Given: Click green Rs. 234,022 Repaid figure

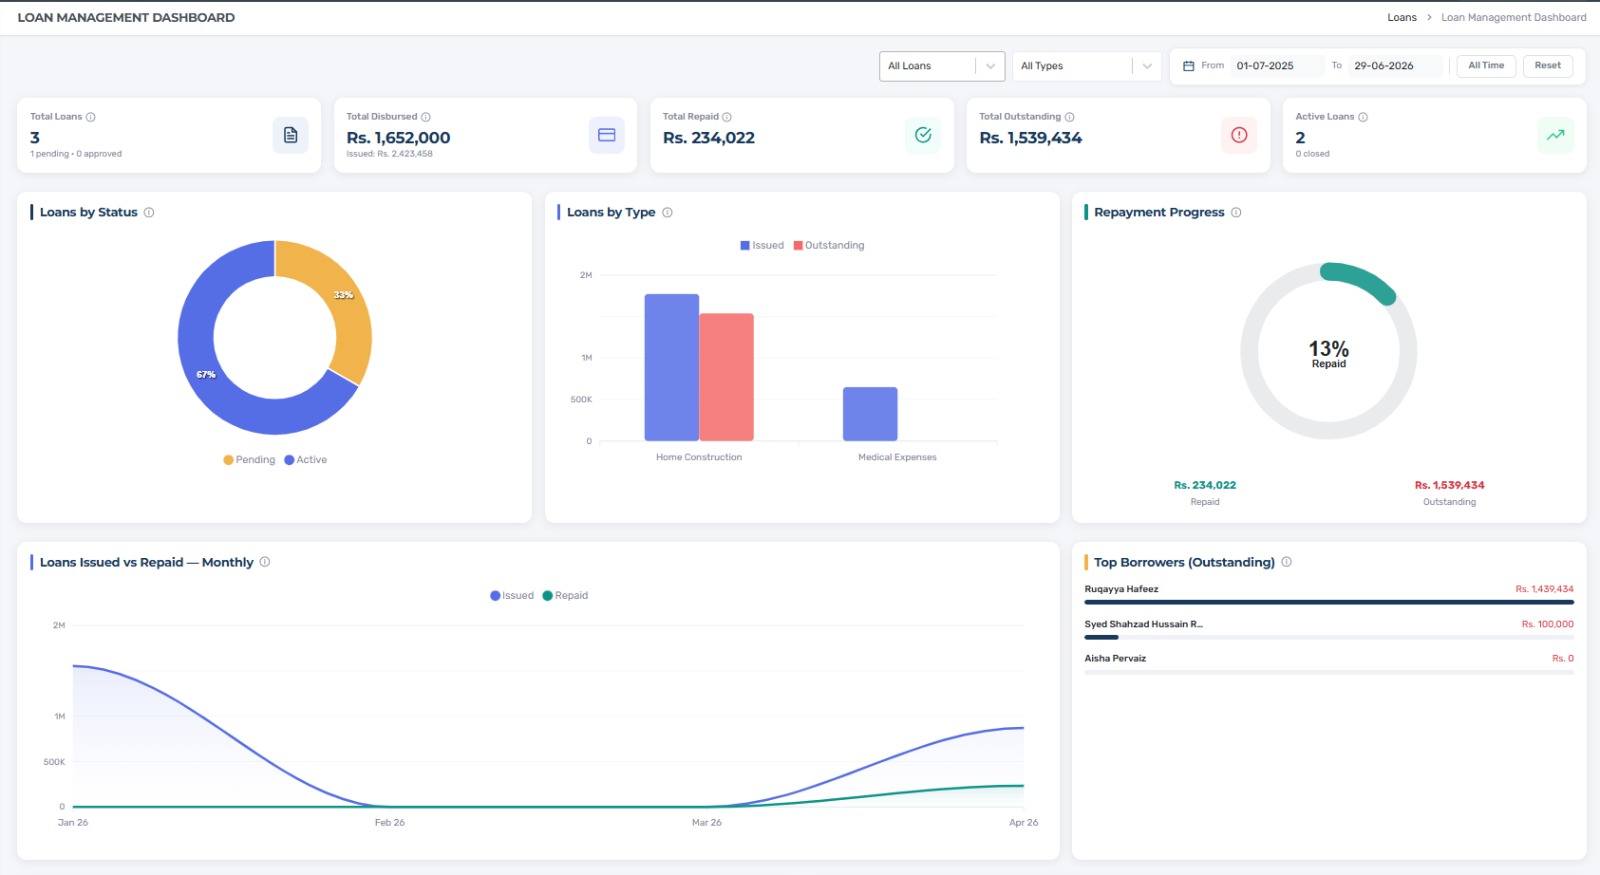Looking at the screenshot, I should (1205, 485).
